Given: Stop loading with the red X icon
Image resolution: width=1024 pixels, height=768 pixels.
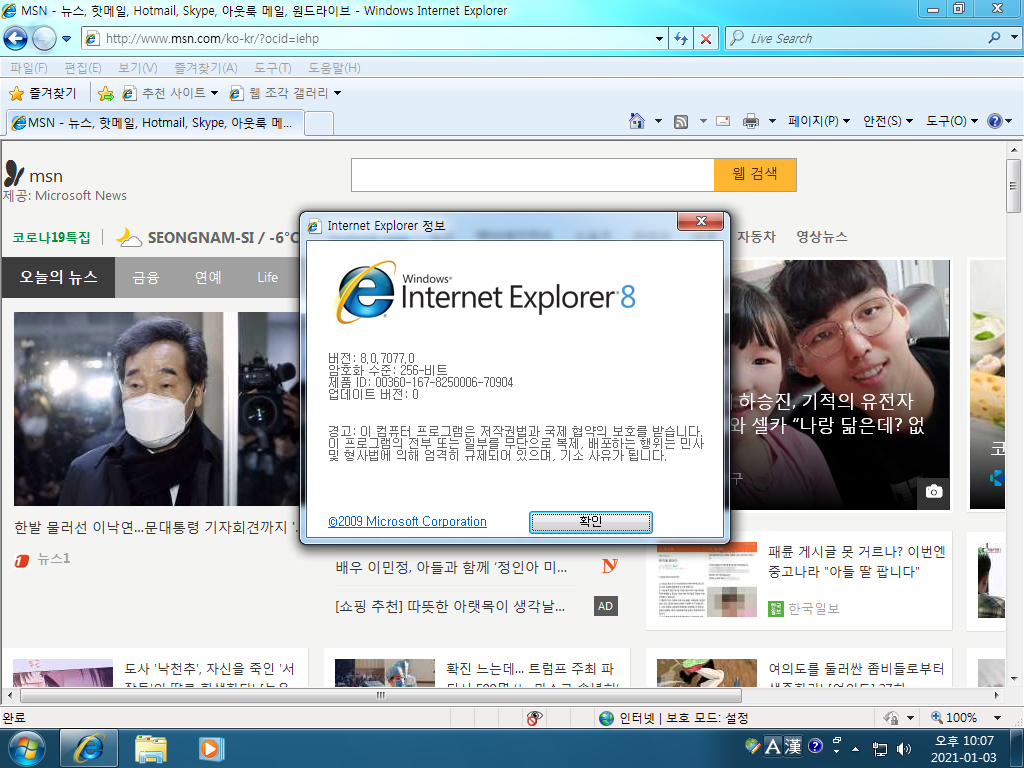Looking at the screenshot, I should 706,39.
